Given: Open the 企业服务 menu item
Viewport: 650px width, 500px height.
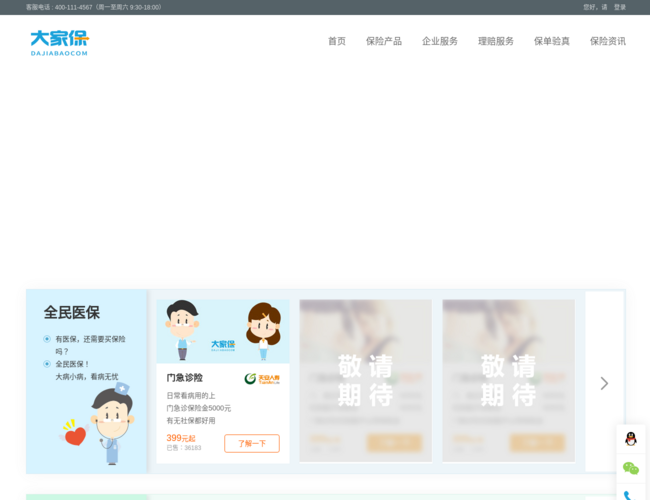Looking at the screenshot, I should click(x=439, y=41).
